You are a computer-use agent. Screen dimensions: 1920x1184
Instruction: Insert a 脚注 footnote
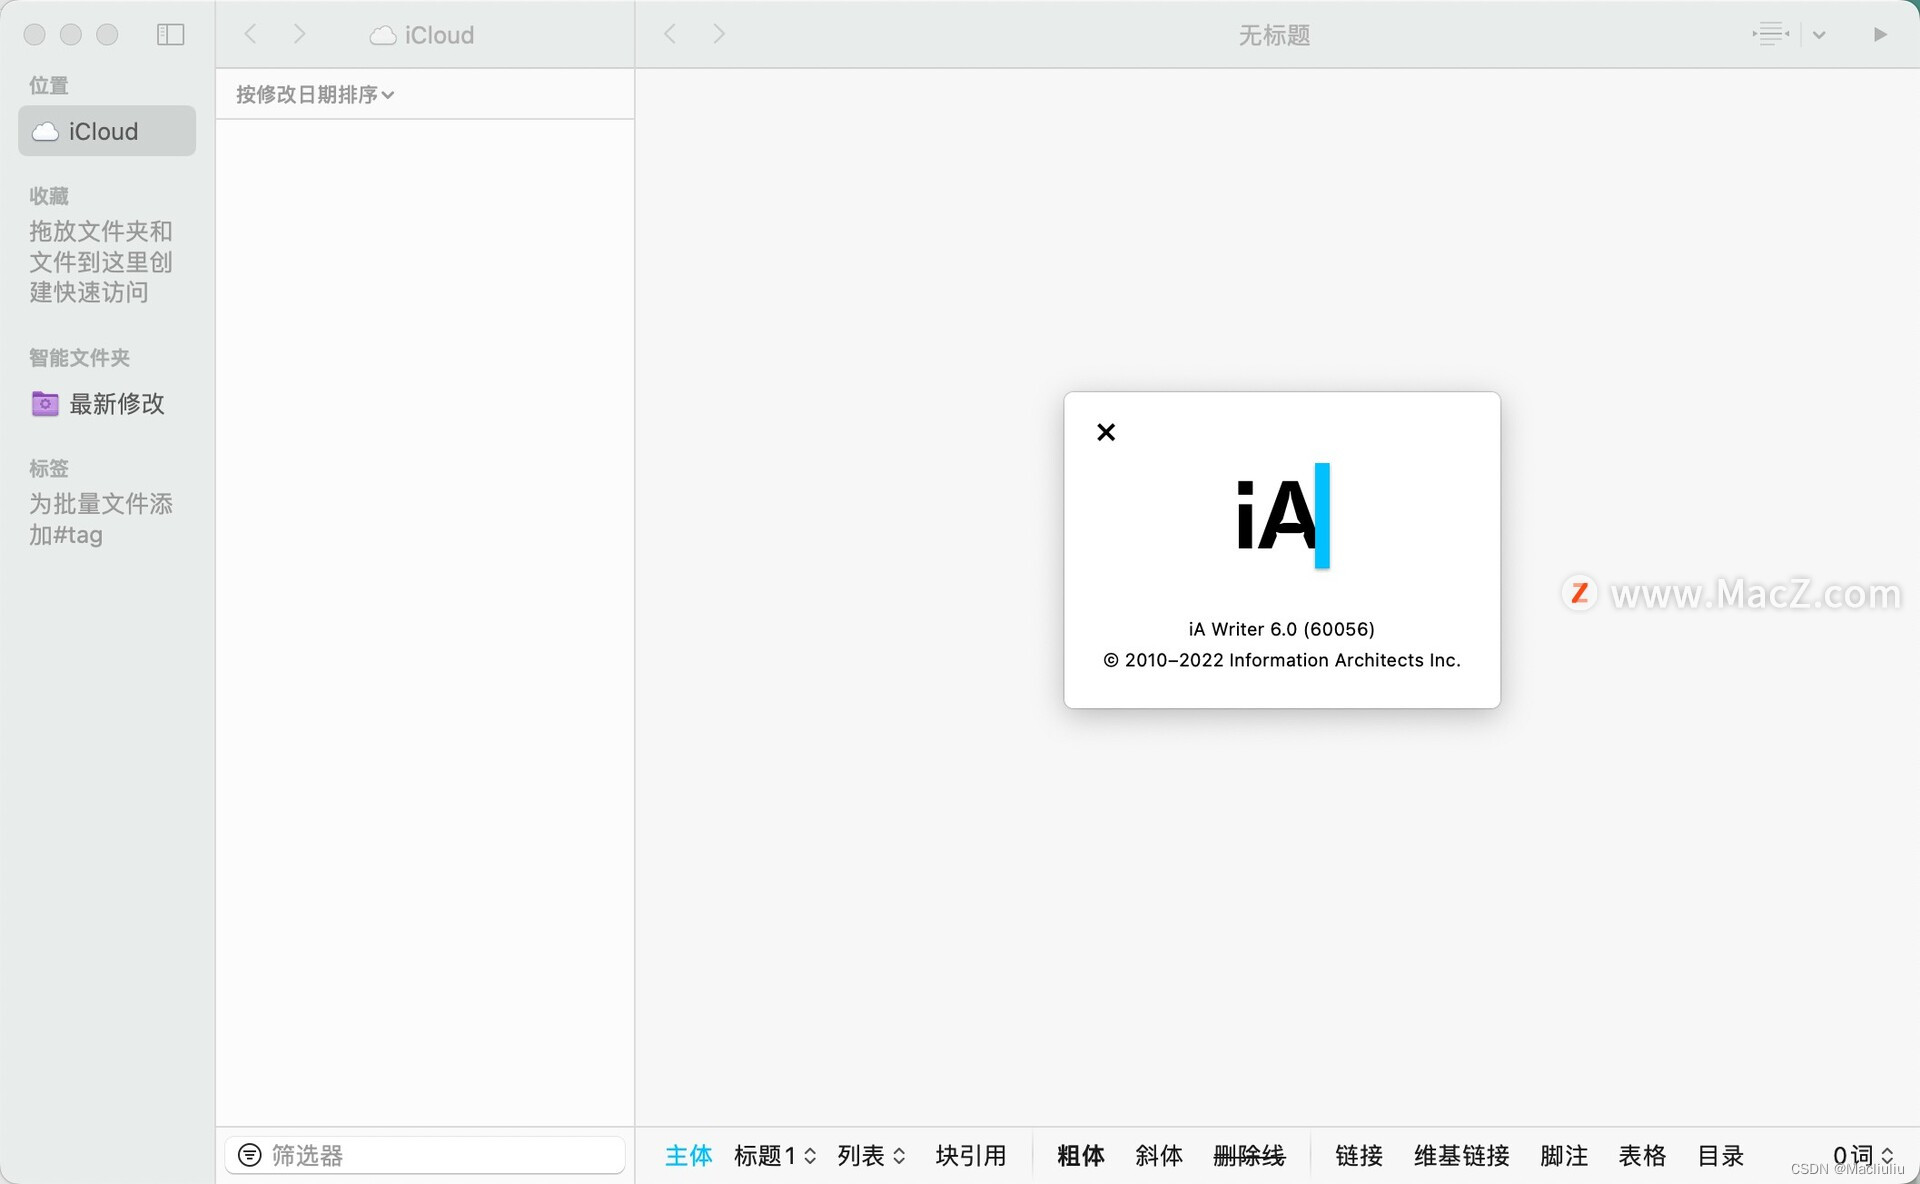1564,1156
